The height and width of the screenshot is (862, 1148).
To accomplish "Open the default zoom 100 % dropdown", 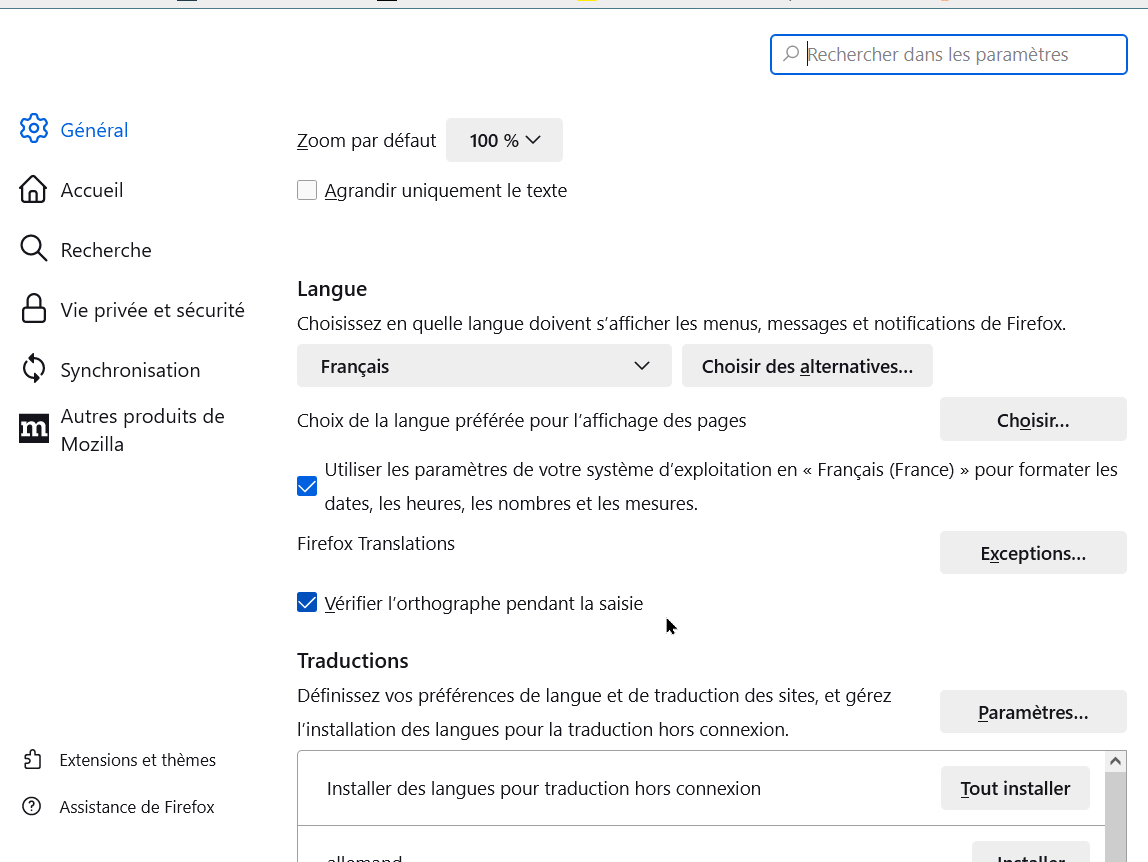I will tap(504, 140).
